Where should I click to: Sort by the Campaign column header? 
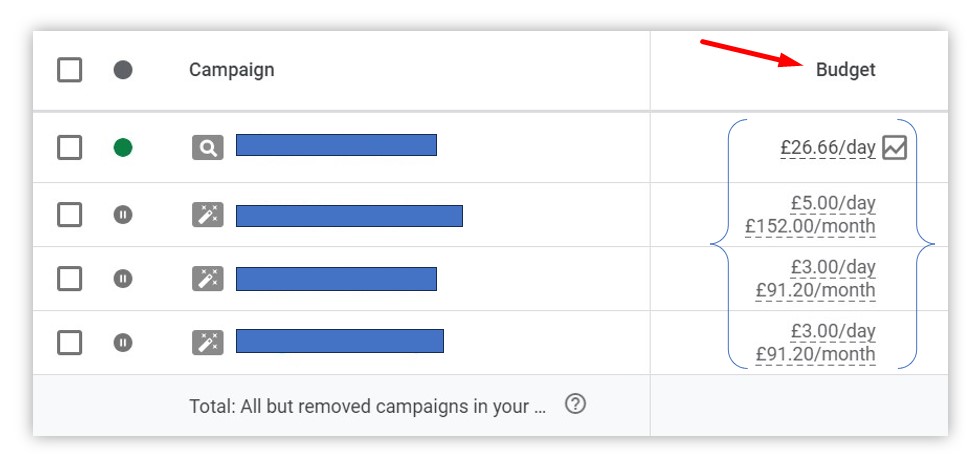231,70
